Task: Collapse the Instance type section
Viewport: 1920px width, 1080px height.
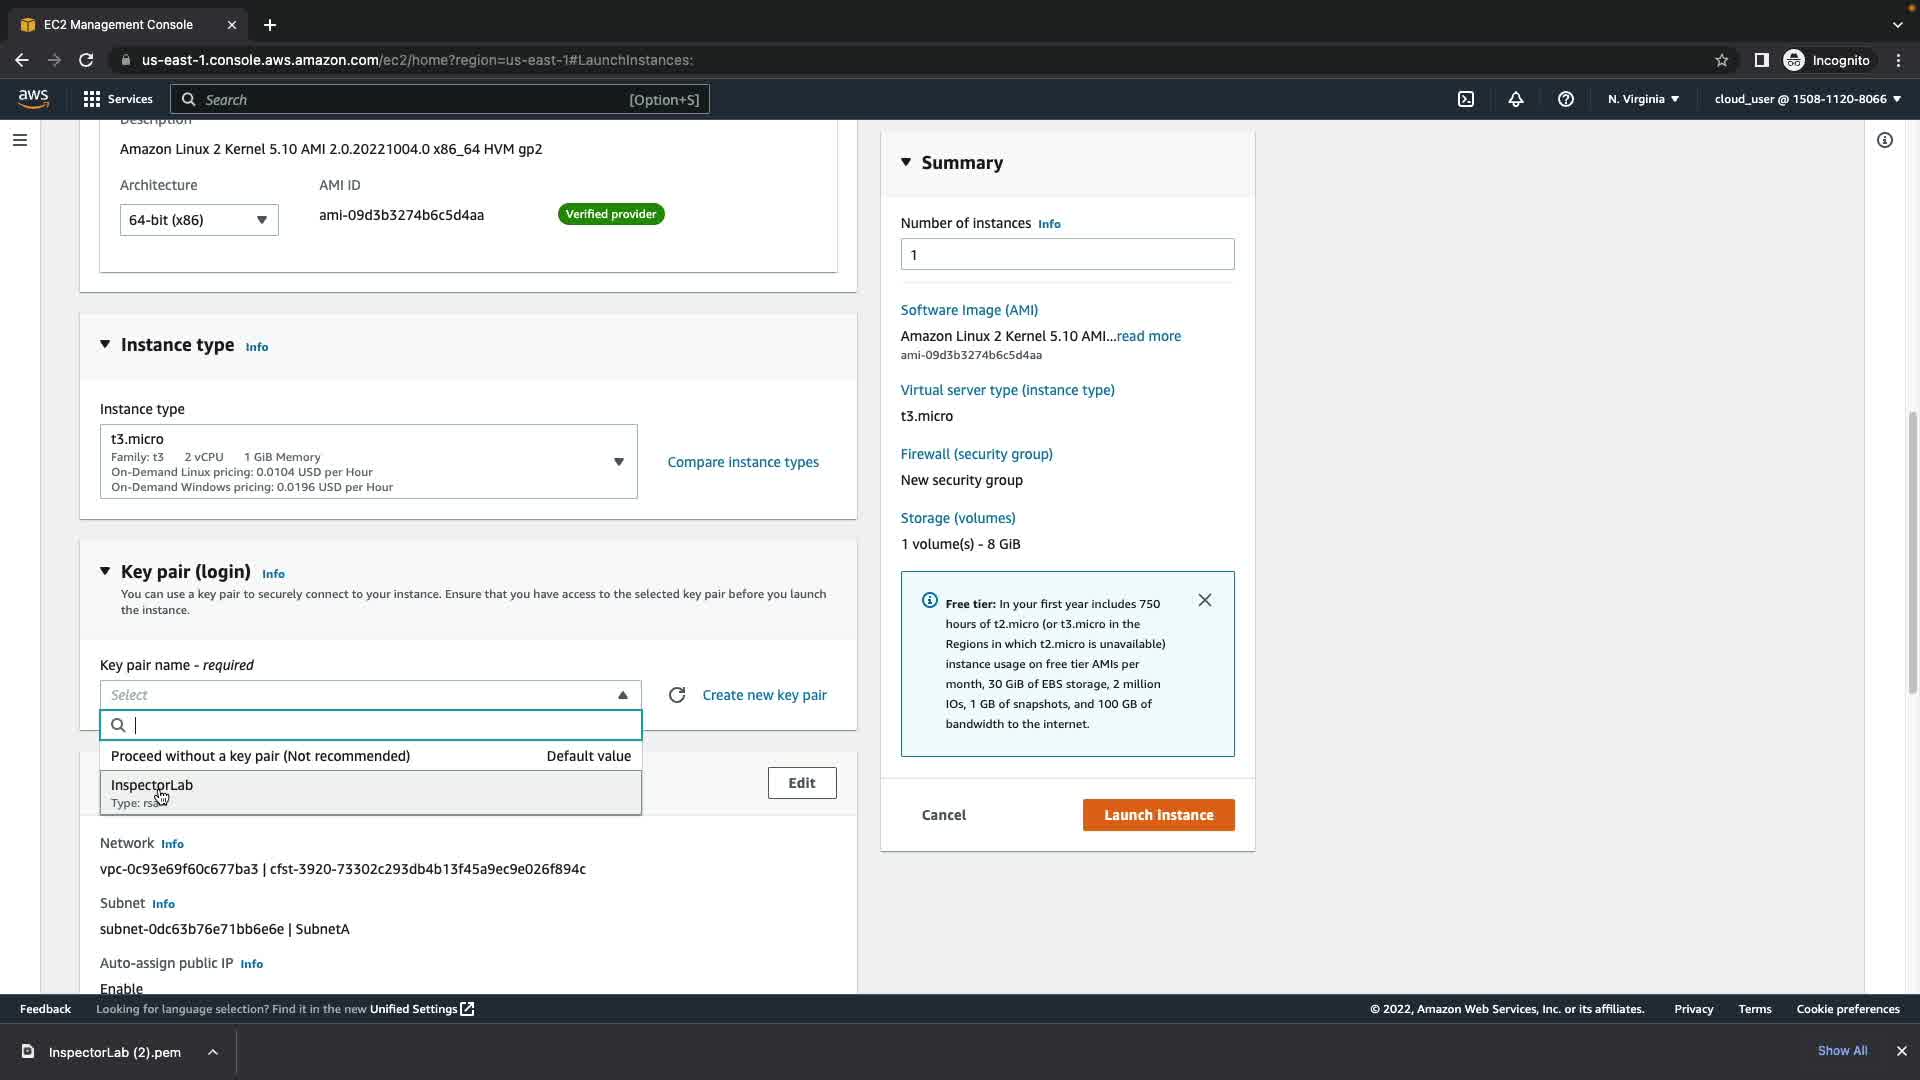Action: [105, 344]
